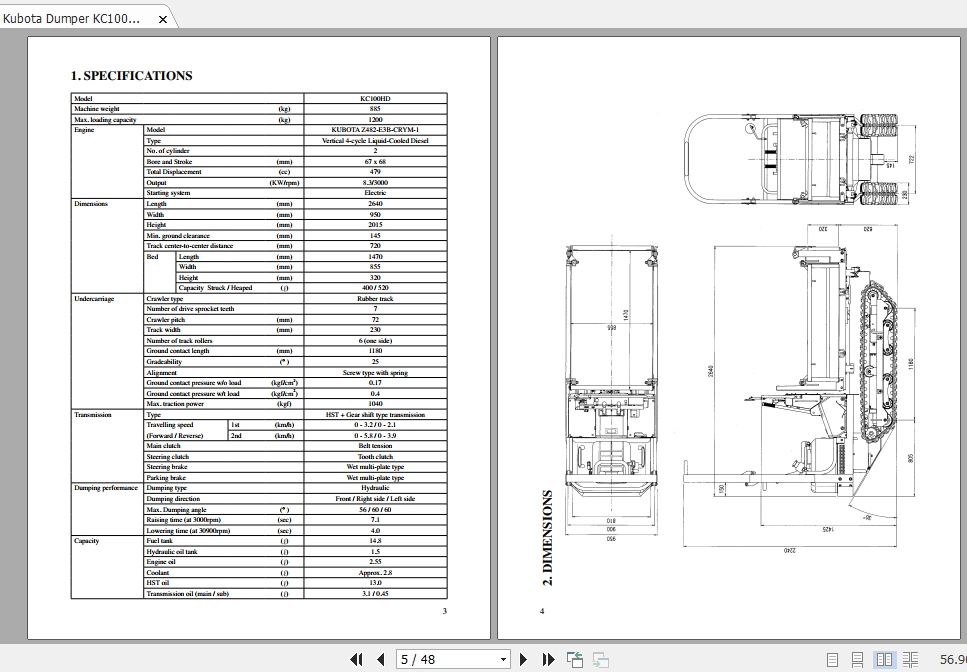Click the 1. SPECIFICATIONS heading on page 3

coord(131,75)
